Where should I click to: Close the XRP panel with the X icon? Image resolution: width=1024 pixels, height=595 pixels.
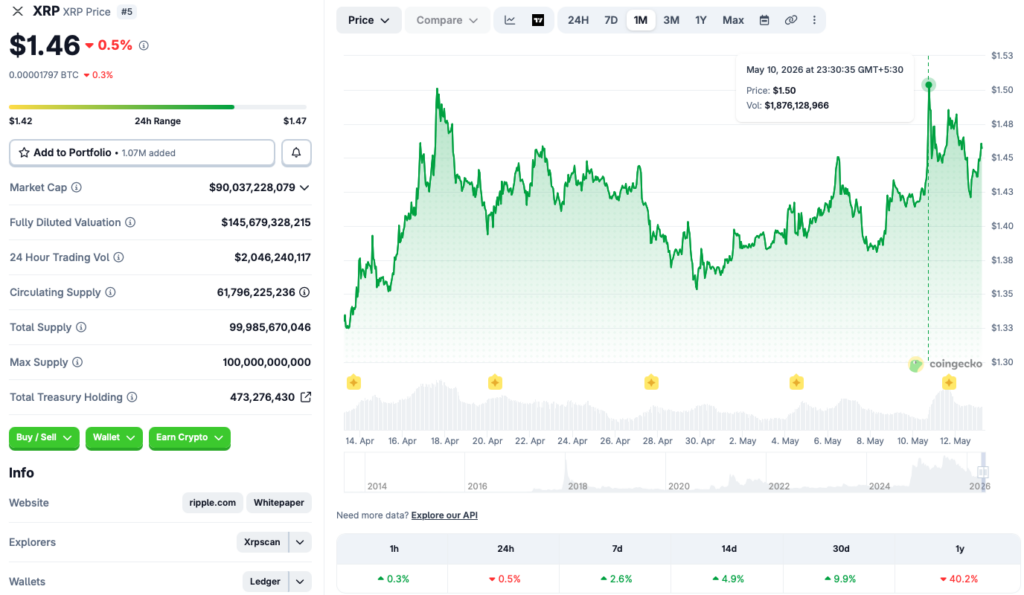(18, 11)
